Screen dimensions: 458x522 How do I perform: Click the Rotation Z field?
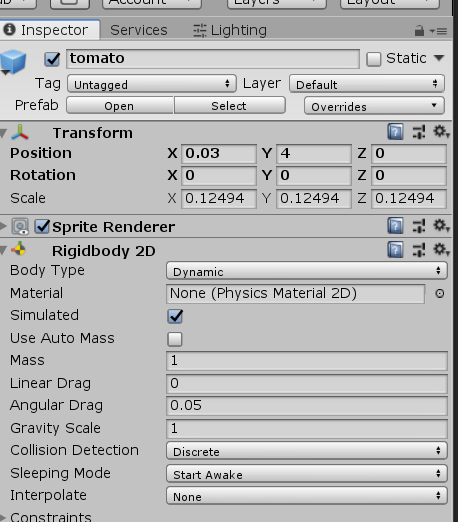(409, 176)
